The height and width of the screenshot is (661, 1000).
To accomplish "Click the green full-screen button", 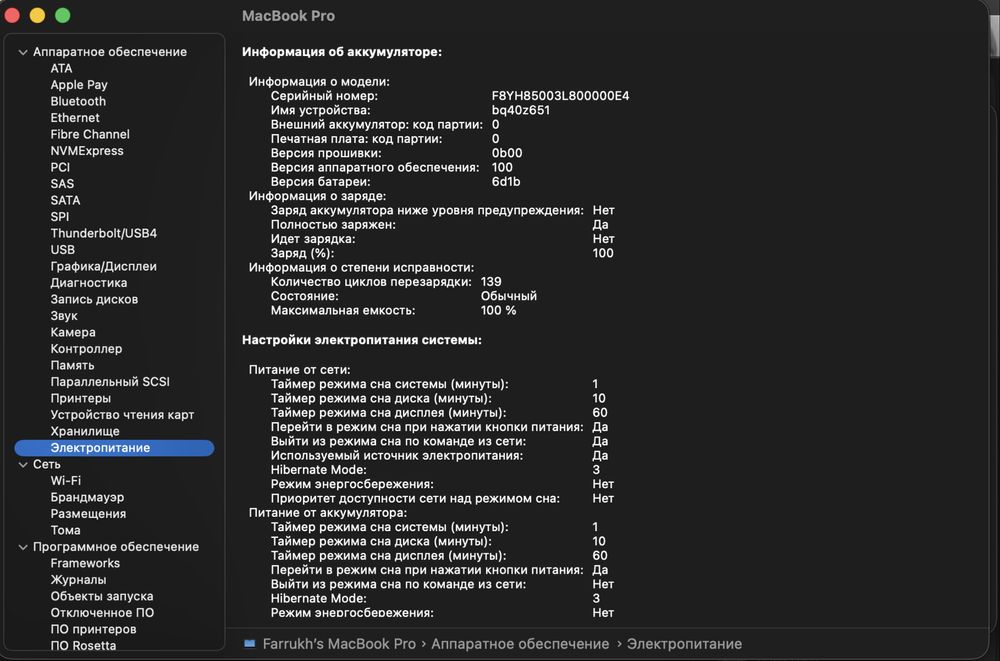I will tap(62, 15).
